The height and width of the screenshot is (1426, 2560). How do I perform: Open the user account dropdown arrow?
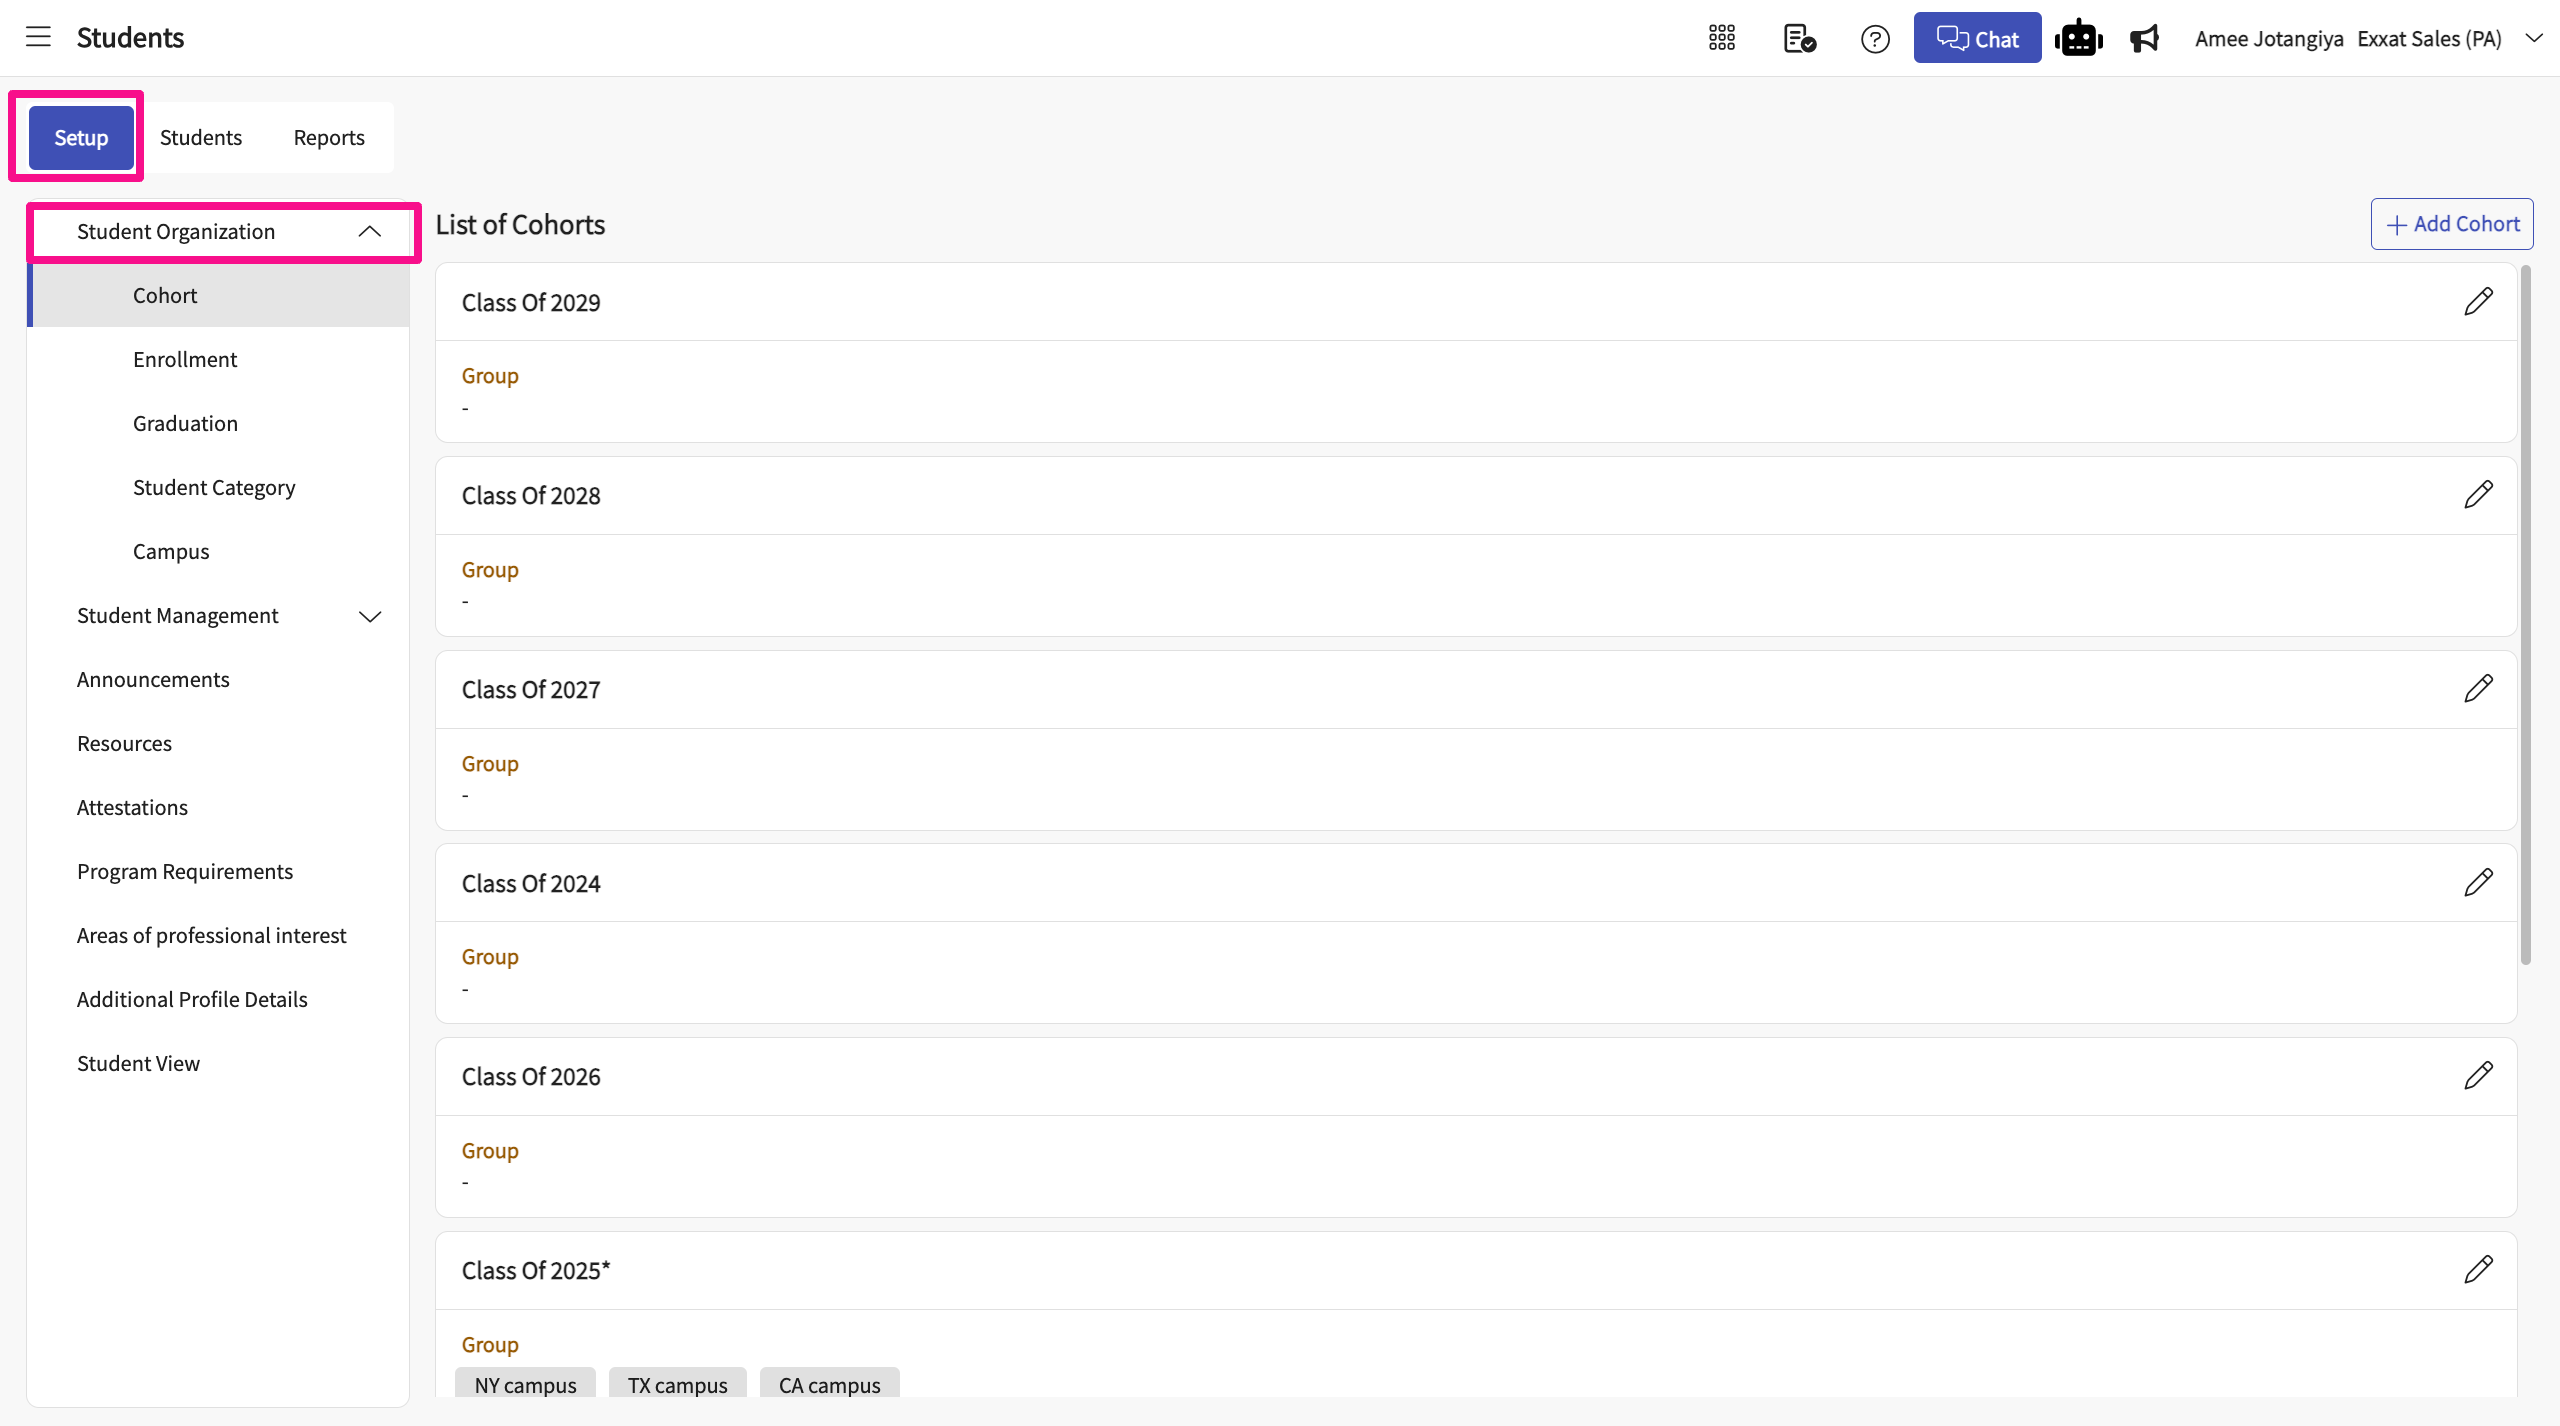[2533, 38]
